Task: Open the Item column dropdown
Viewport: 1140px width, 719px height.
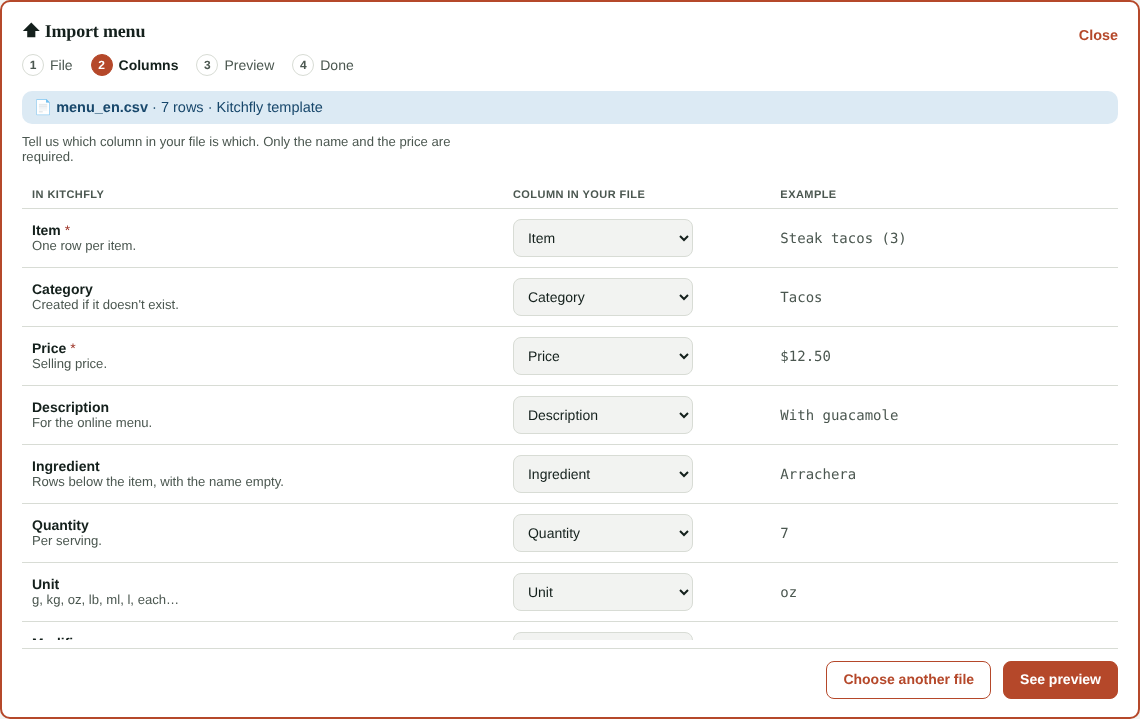Action: click(603, 238)
